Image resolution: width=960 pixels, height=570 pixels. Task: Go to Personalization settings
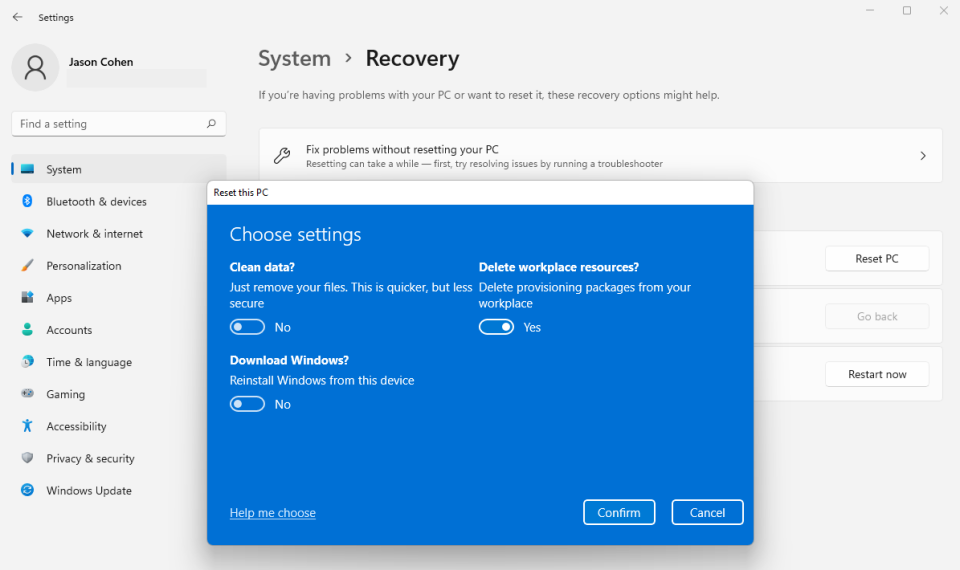84,266
